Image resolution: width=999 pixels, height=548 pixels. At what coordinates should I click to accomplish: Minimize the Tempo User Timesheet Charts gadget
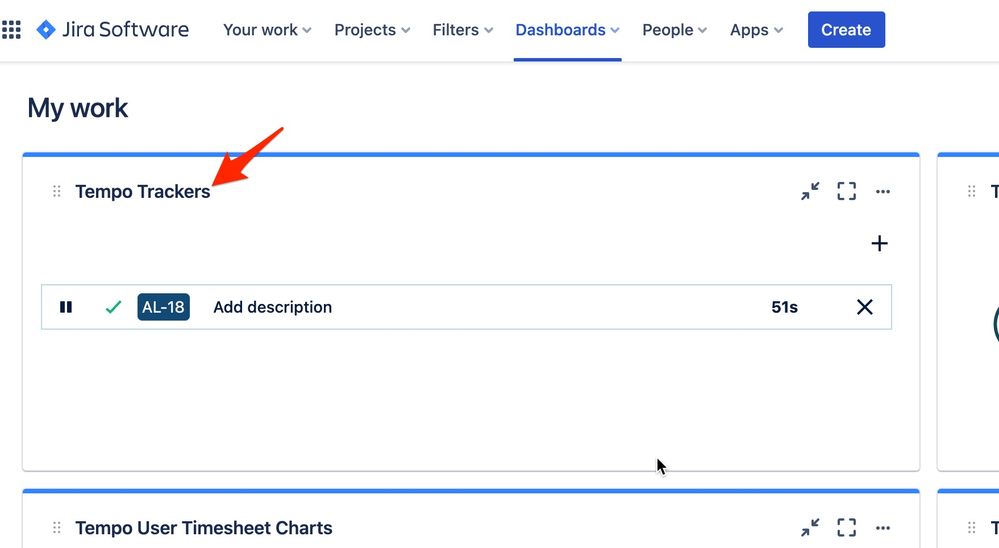coord(810,528)
